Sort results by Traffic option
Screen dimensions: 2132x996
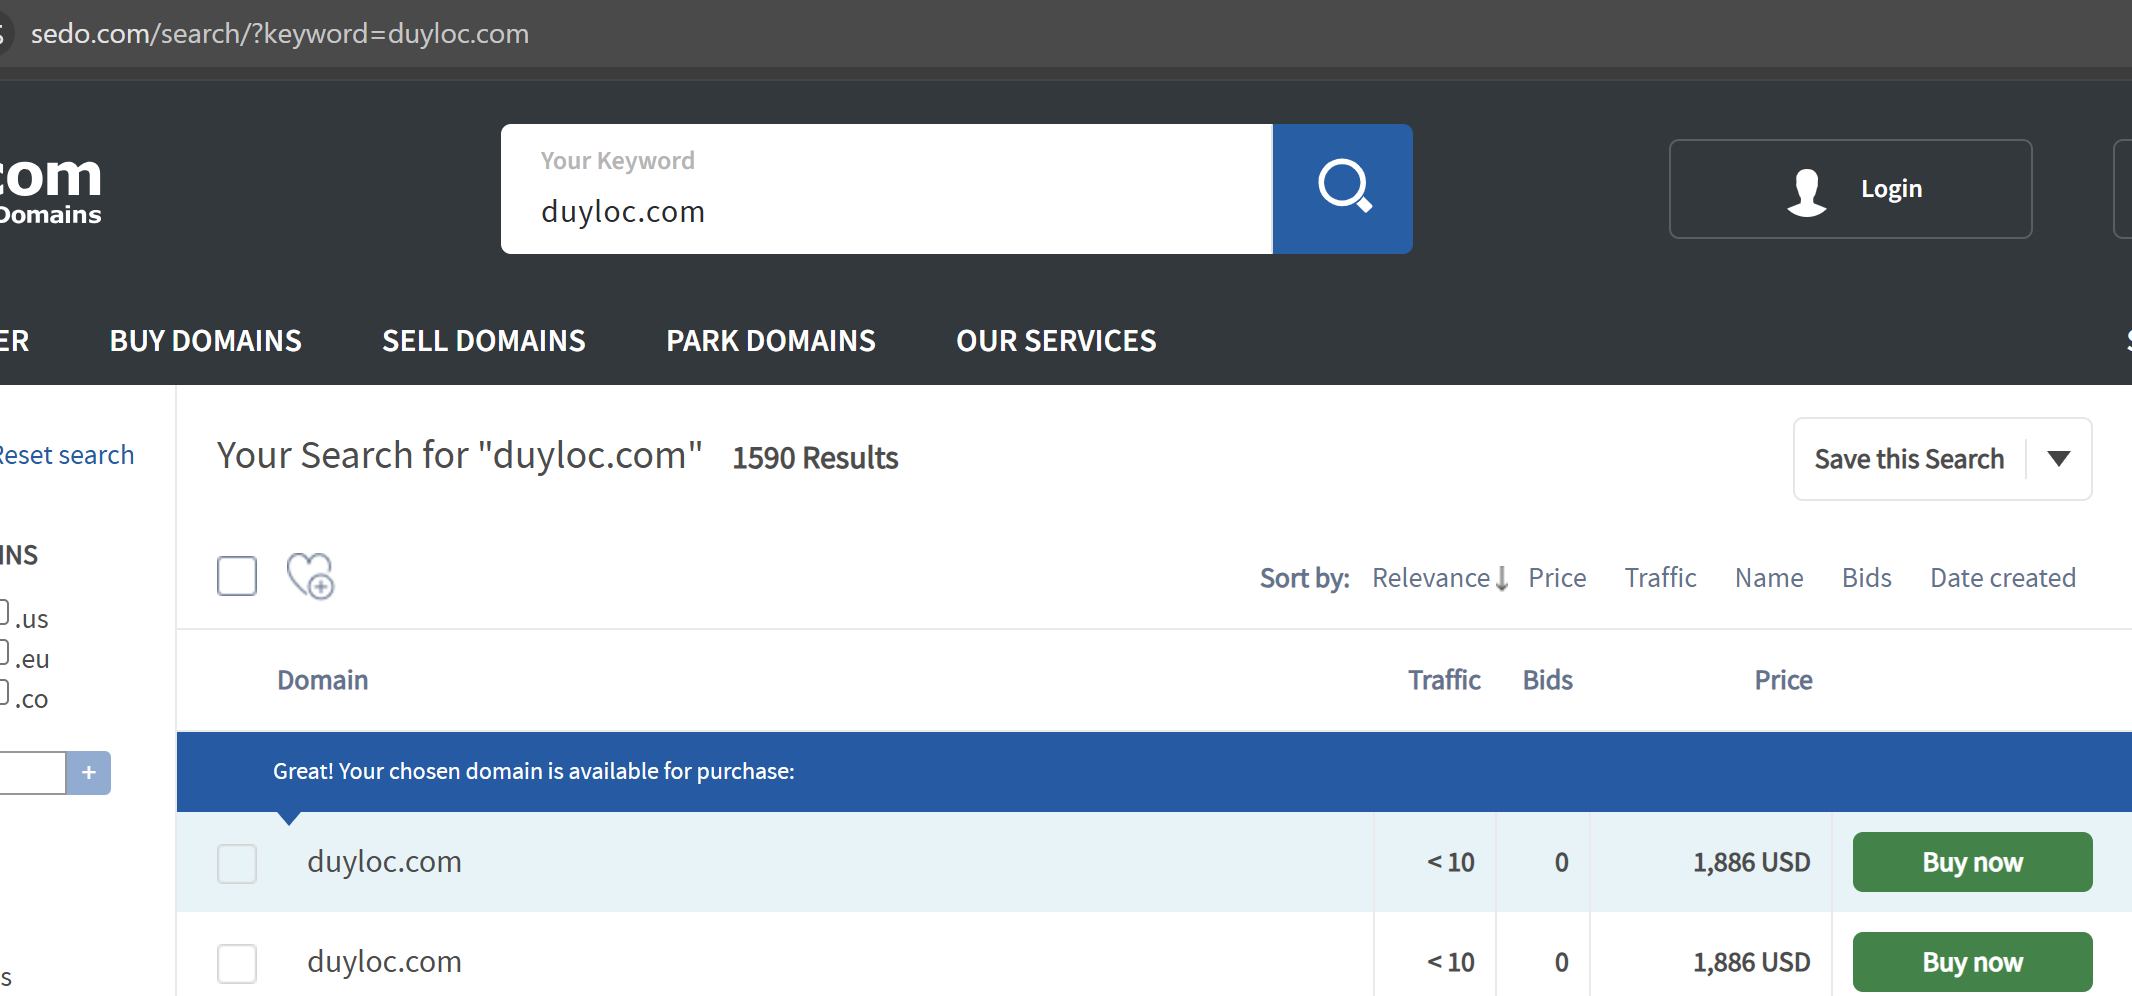(1660, 578)
